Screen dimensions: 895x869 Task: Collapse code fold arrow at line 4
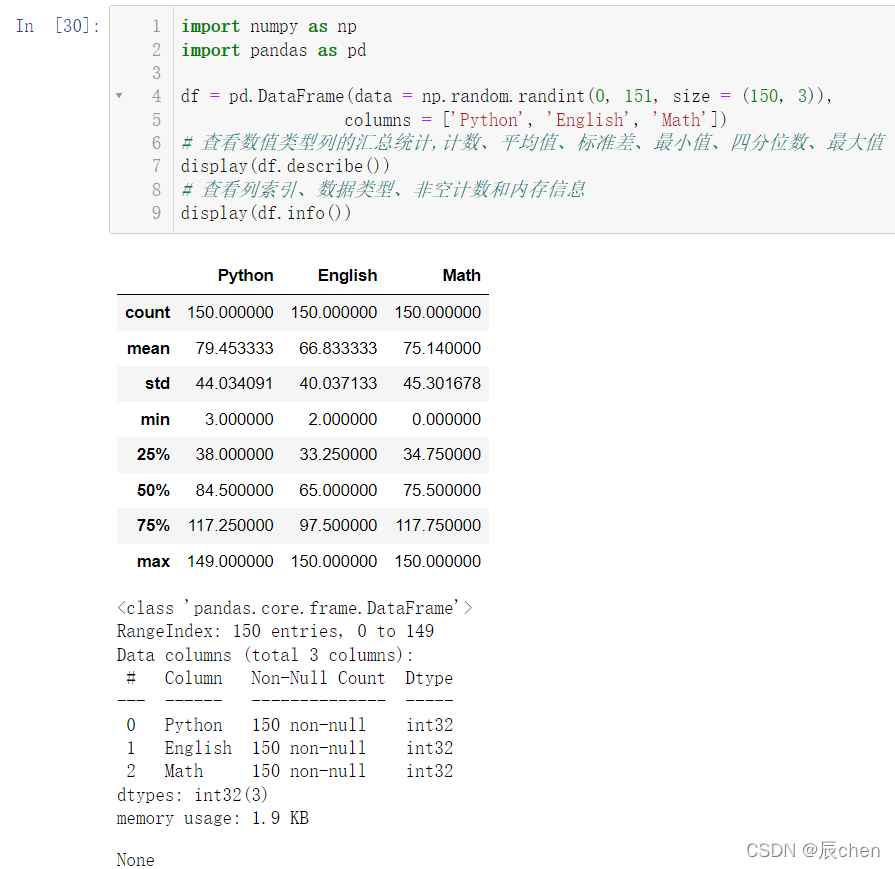119,95
